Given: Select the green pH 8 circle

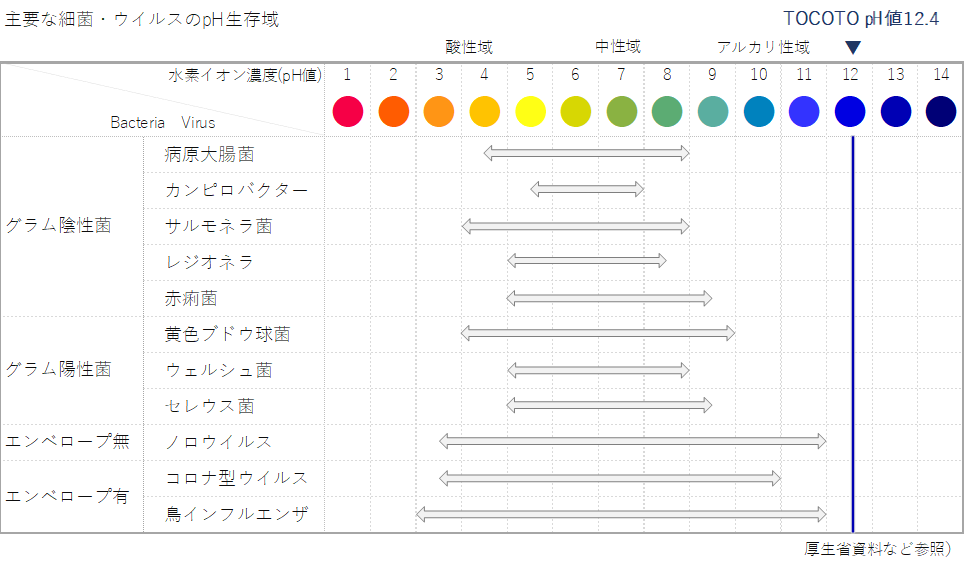Looking at the screenshot, I should tap(667, 111).
